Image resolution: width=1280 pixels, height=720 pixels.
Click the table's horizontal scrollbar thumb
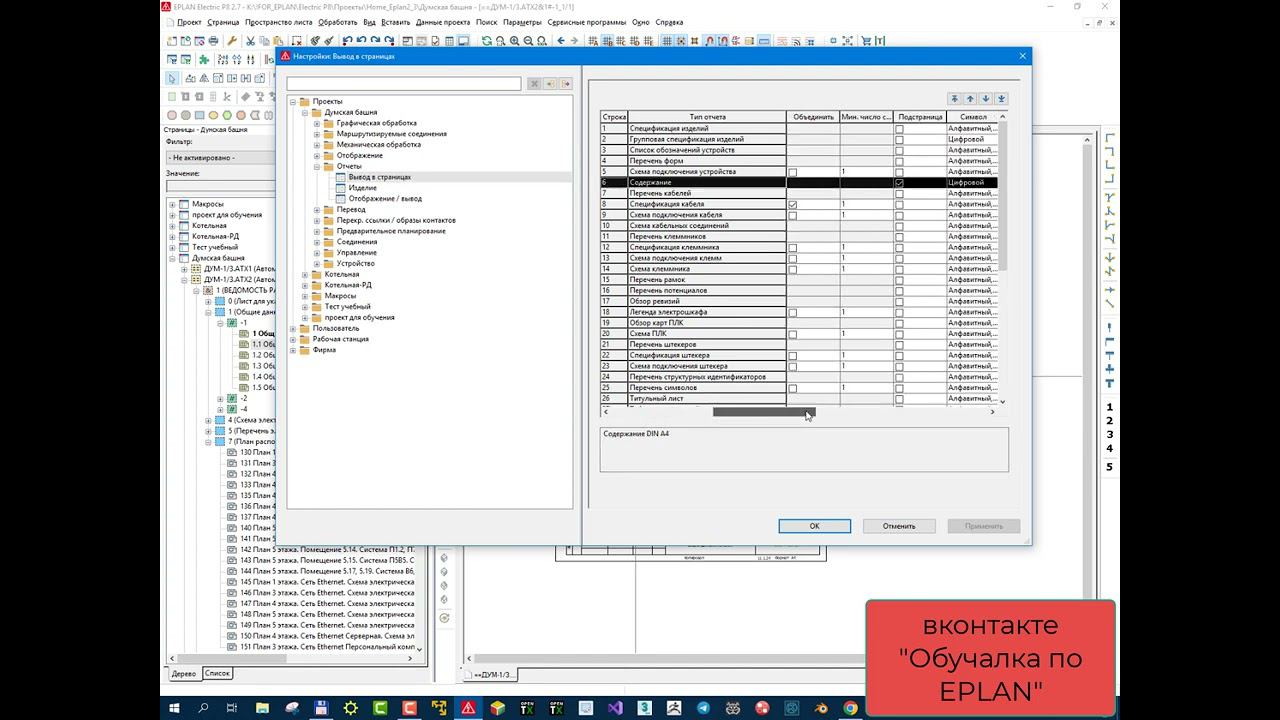click(x=764, y=411)
